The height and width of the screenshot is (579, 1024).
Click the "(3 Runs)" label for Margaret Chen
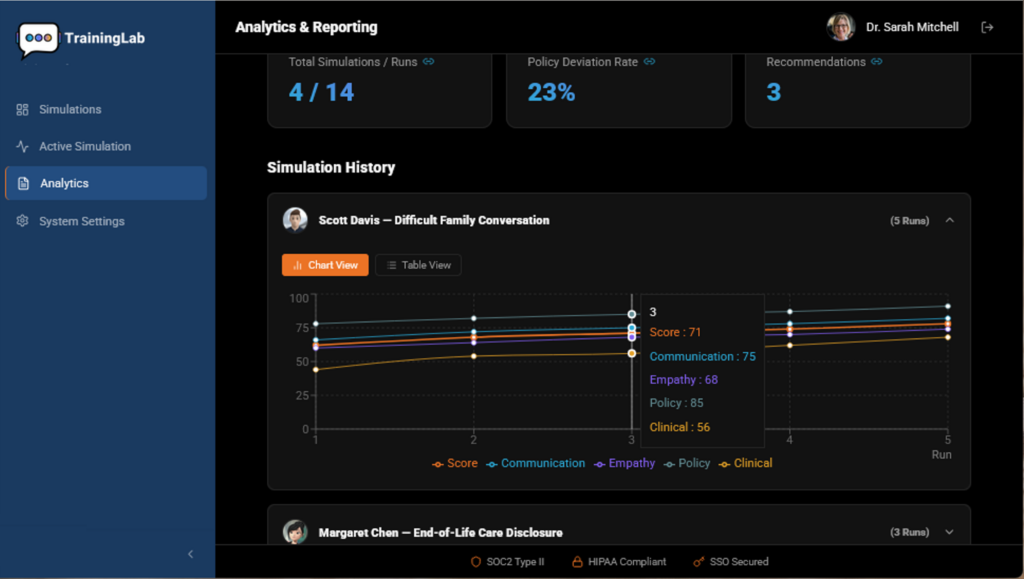tap(910, 532)
